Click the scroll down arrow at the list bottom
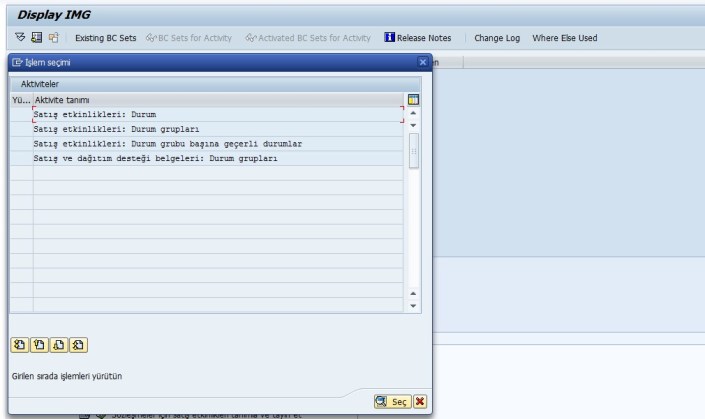The height and width of the screenshot is (419, 705). click(414, 305)
